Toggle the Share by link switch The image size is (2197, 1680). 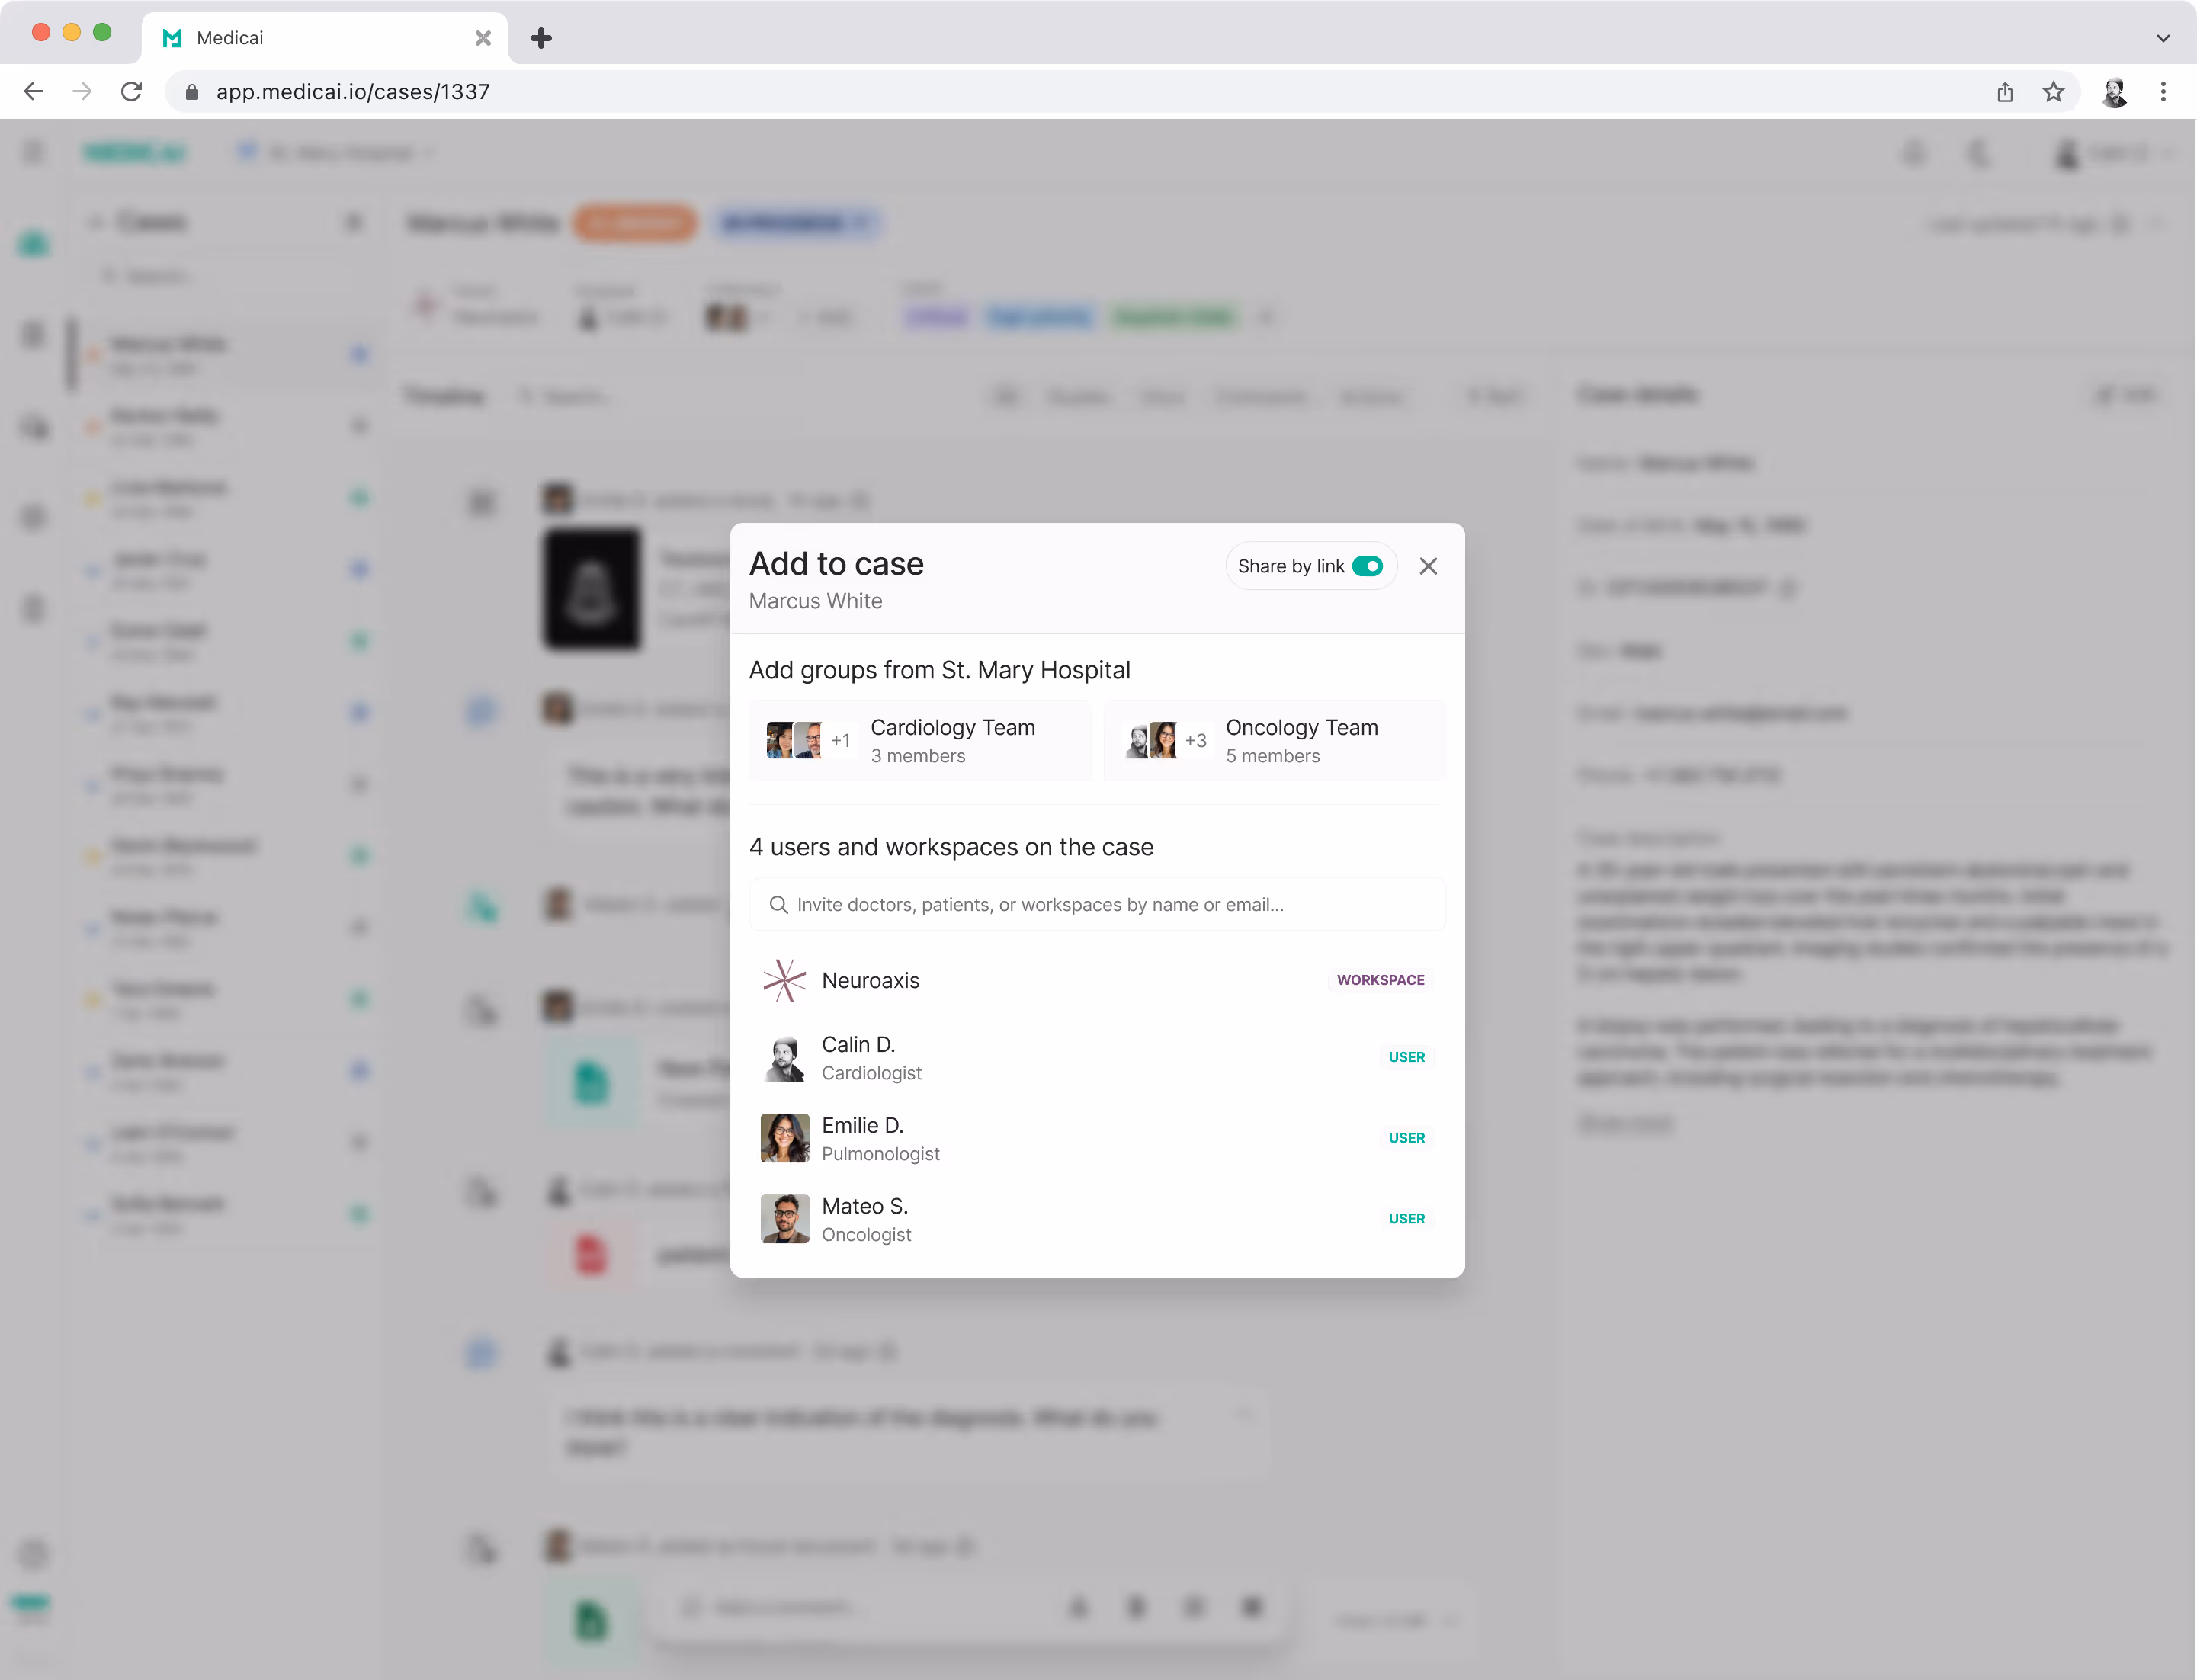coord(1367,566)
